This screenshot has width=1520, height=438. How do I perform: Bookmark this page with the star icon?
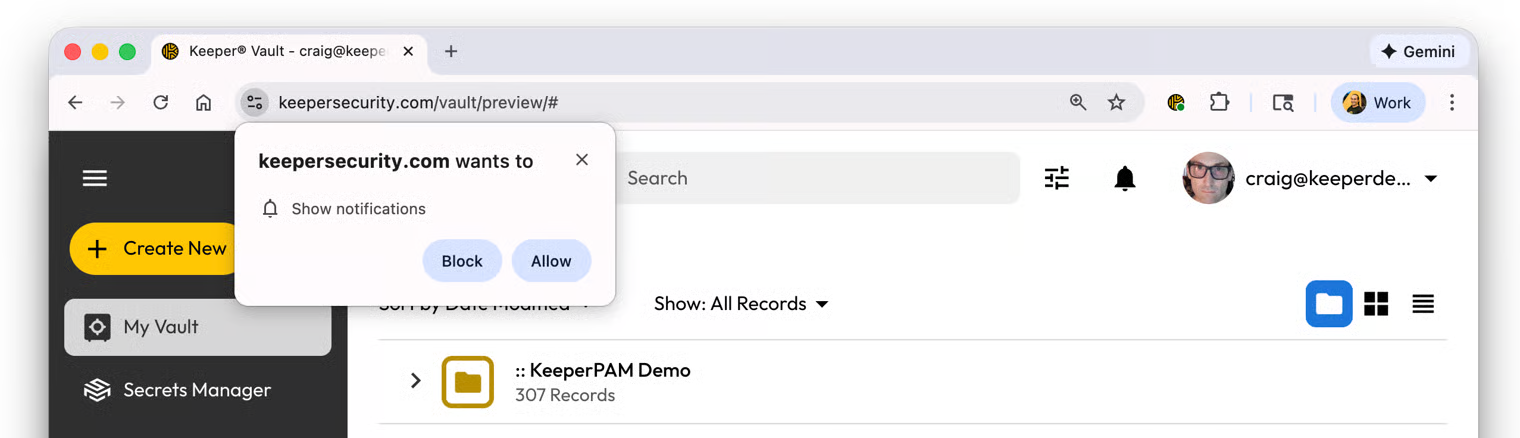tap(1117, 102)
